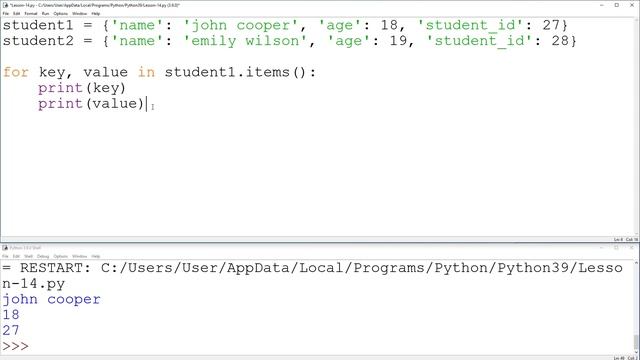Close the Lesson-14.py editor window
The width and height of the screenshot is (640, 360).
pyautogui.click(x=632, y=5)
